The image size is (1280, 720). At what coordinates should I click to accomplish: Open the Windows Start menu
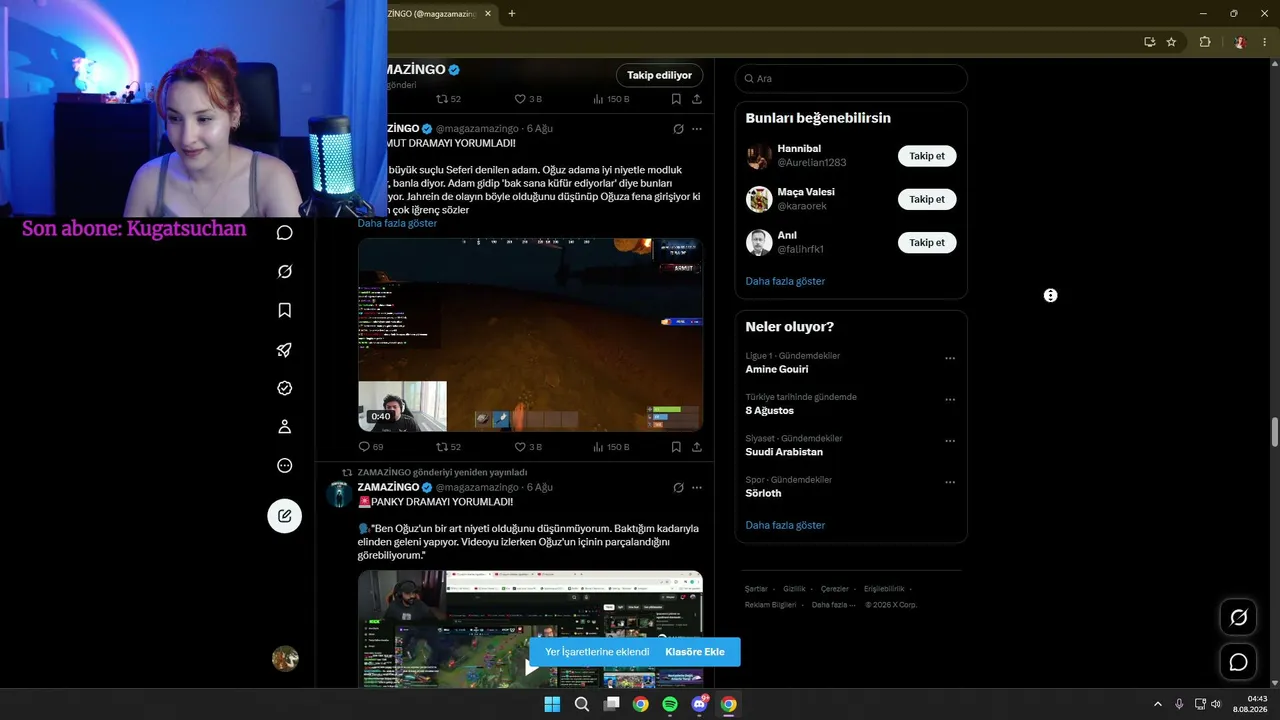coord(552,704)
